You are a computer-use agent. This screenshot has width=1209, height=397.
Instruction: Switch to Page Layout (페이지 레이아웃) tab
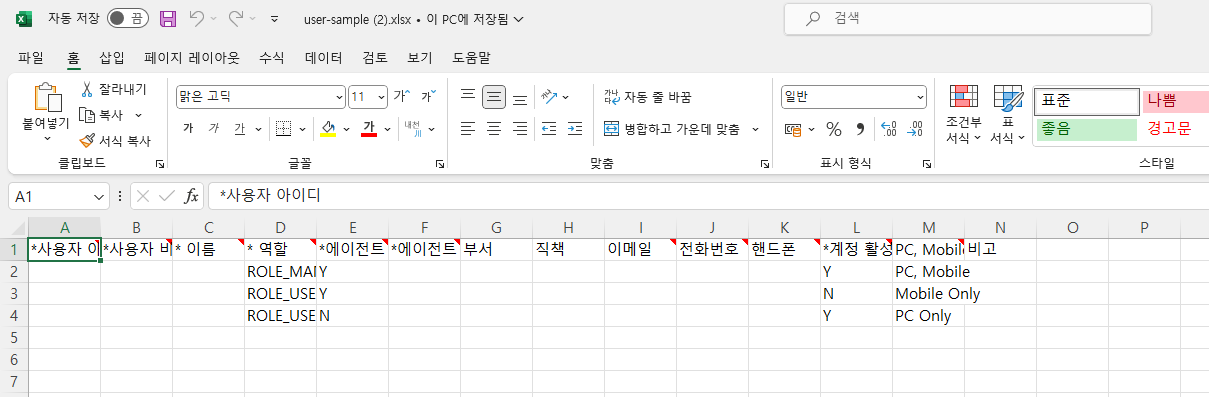[192, 58]
